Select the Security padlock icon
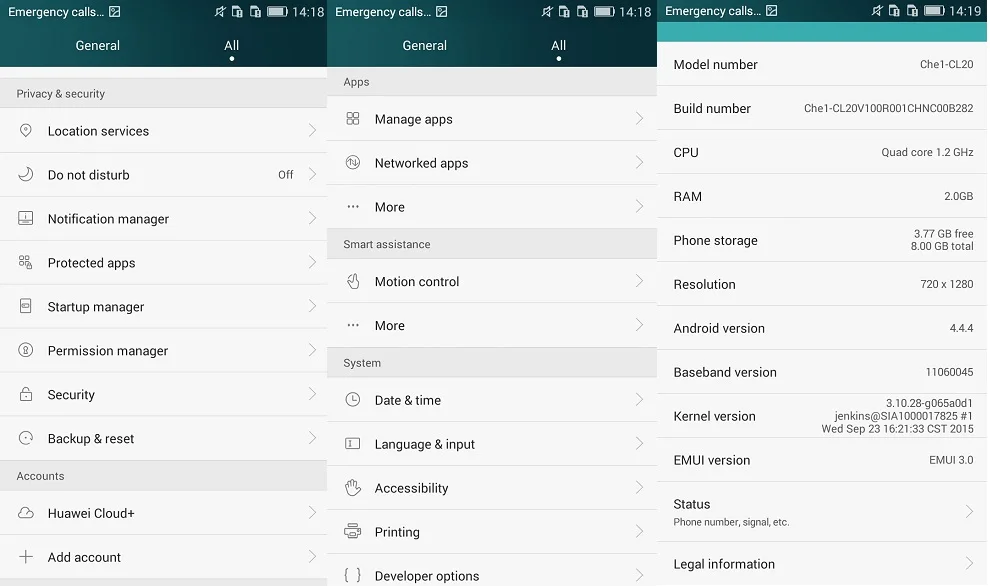This screenshot has height=586, width=990. [26, 395]
